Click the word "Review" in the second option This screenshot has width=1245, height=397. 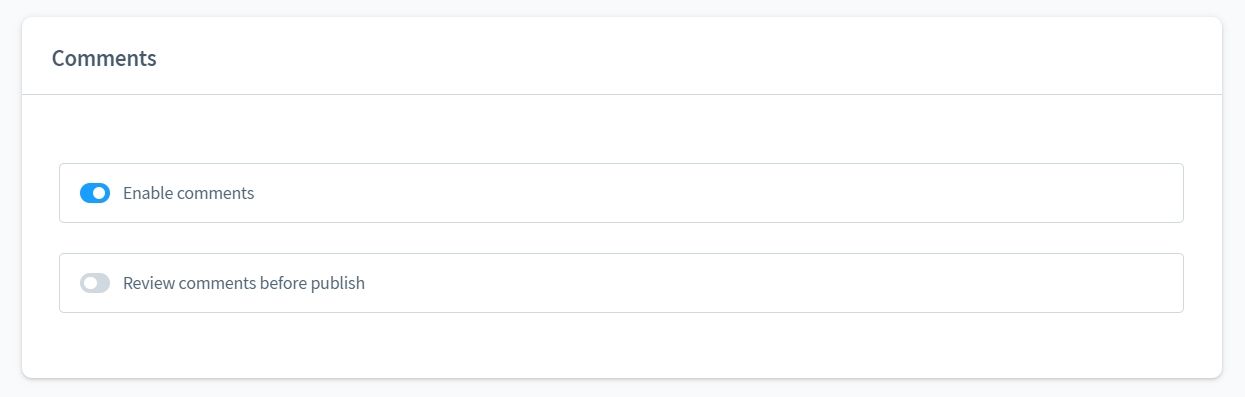146,283
